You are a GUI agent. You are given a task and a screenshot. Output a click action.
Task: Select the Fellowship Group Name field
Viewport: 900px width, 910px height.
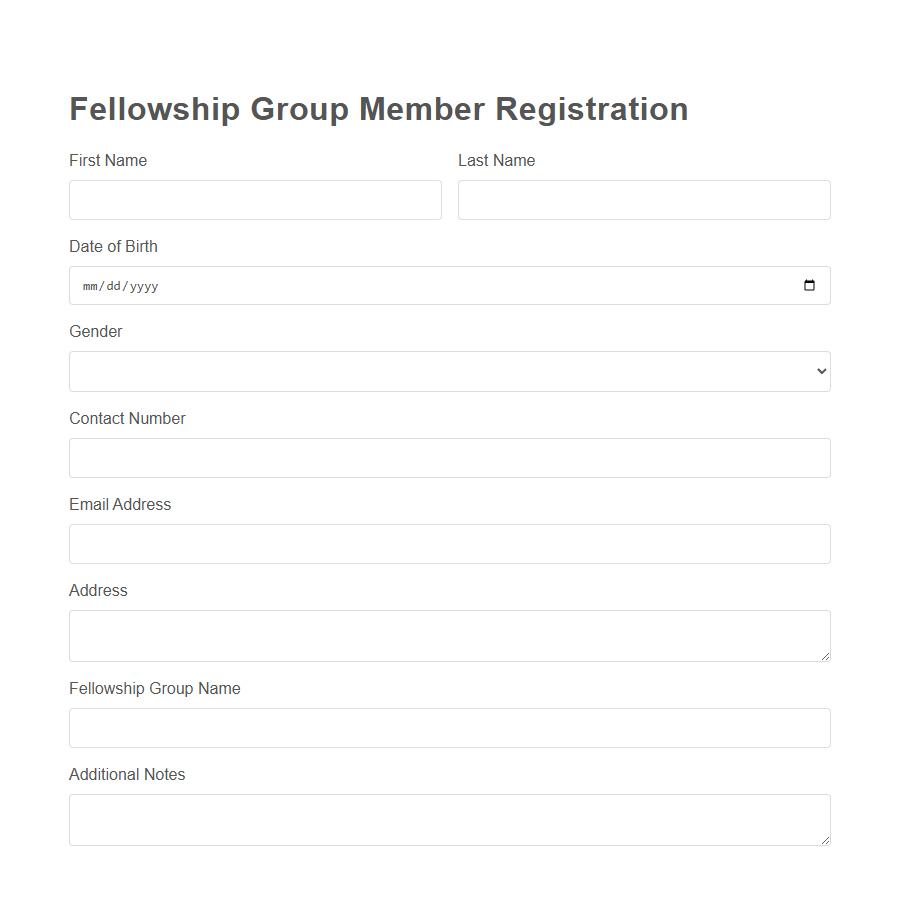click(449, 728)
